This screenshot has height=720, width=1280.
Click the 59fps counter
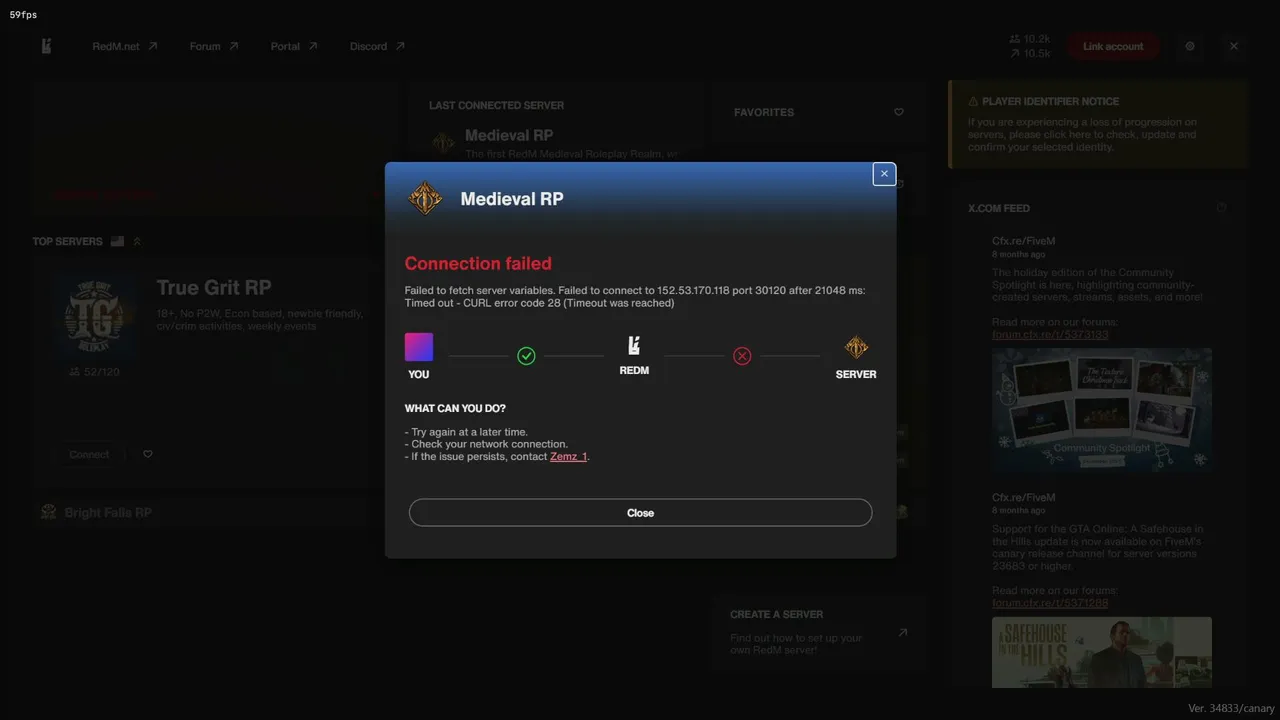click(x=24, y=15)
